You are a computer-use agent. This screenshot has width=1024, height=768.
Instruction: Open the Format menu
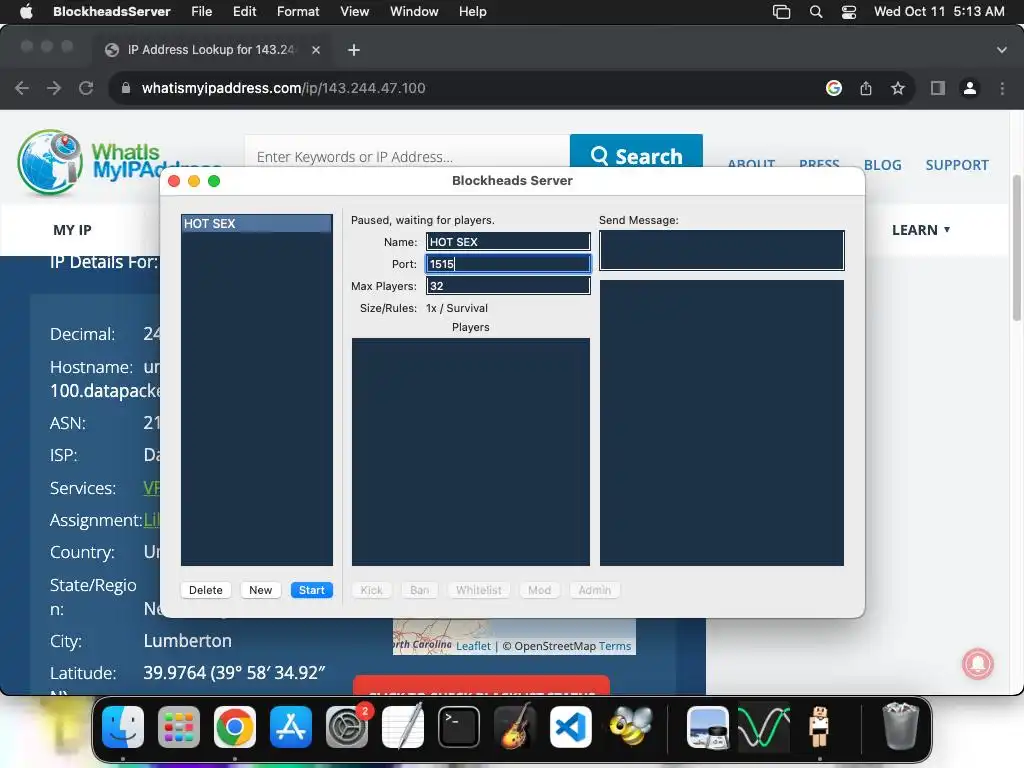pyautogui.click(x=298, y=12)
